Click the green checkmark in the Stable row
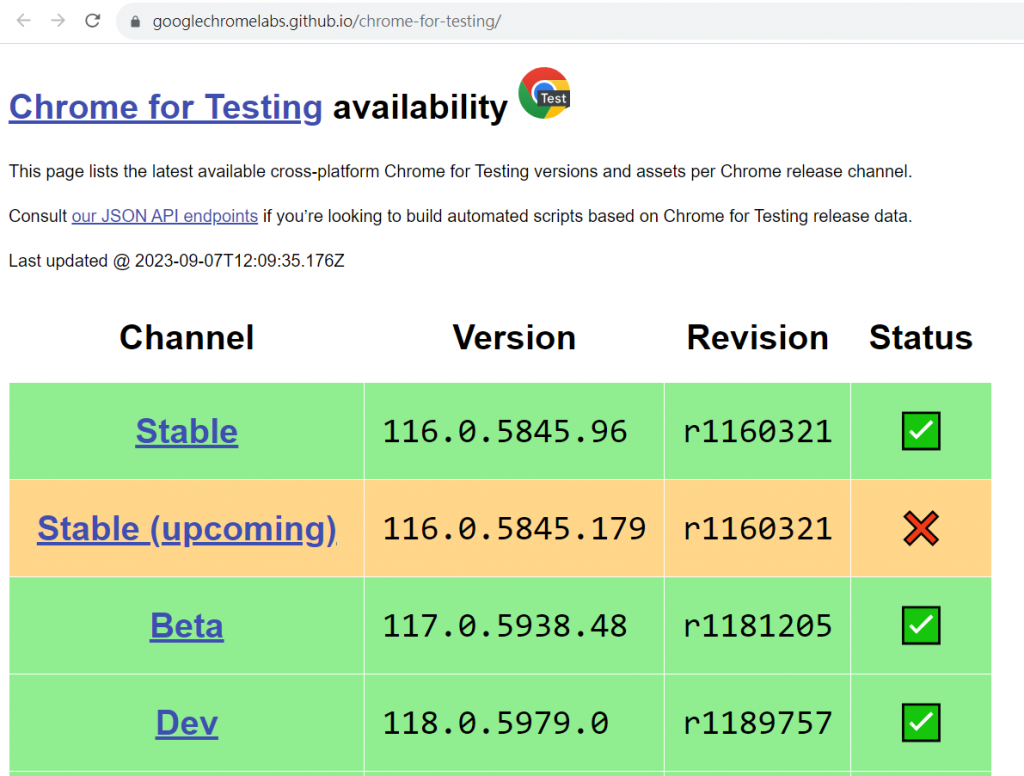Image resolution: width=1024 pixels, height=776 pixels. pos(920,432)
